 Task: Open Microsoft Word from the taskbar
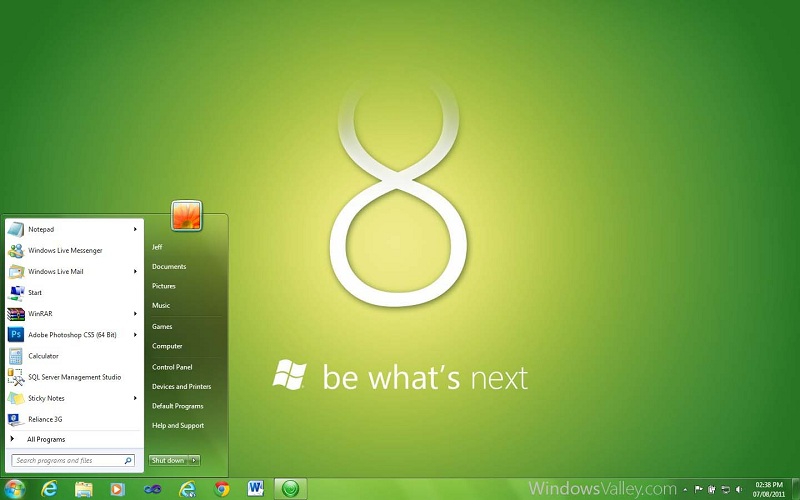pyautogui.click(x=256, y=489)
